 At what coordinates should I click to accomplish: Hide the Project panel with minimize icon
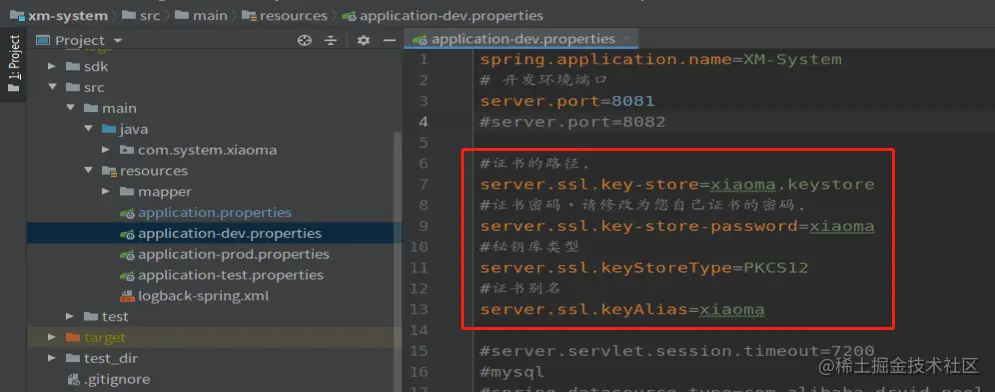click(x=390, y=41)
